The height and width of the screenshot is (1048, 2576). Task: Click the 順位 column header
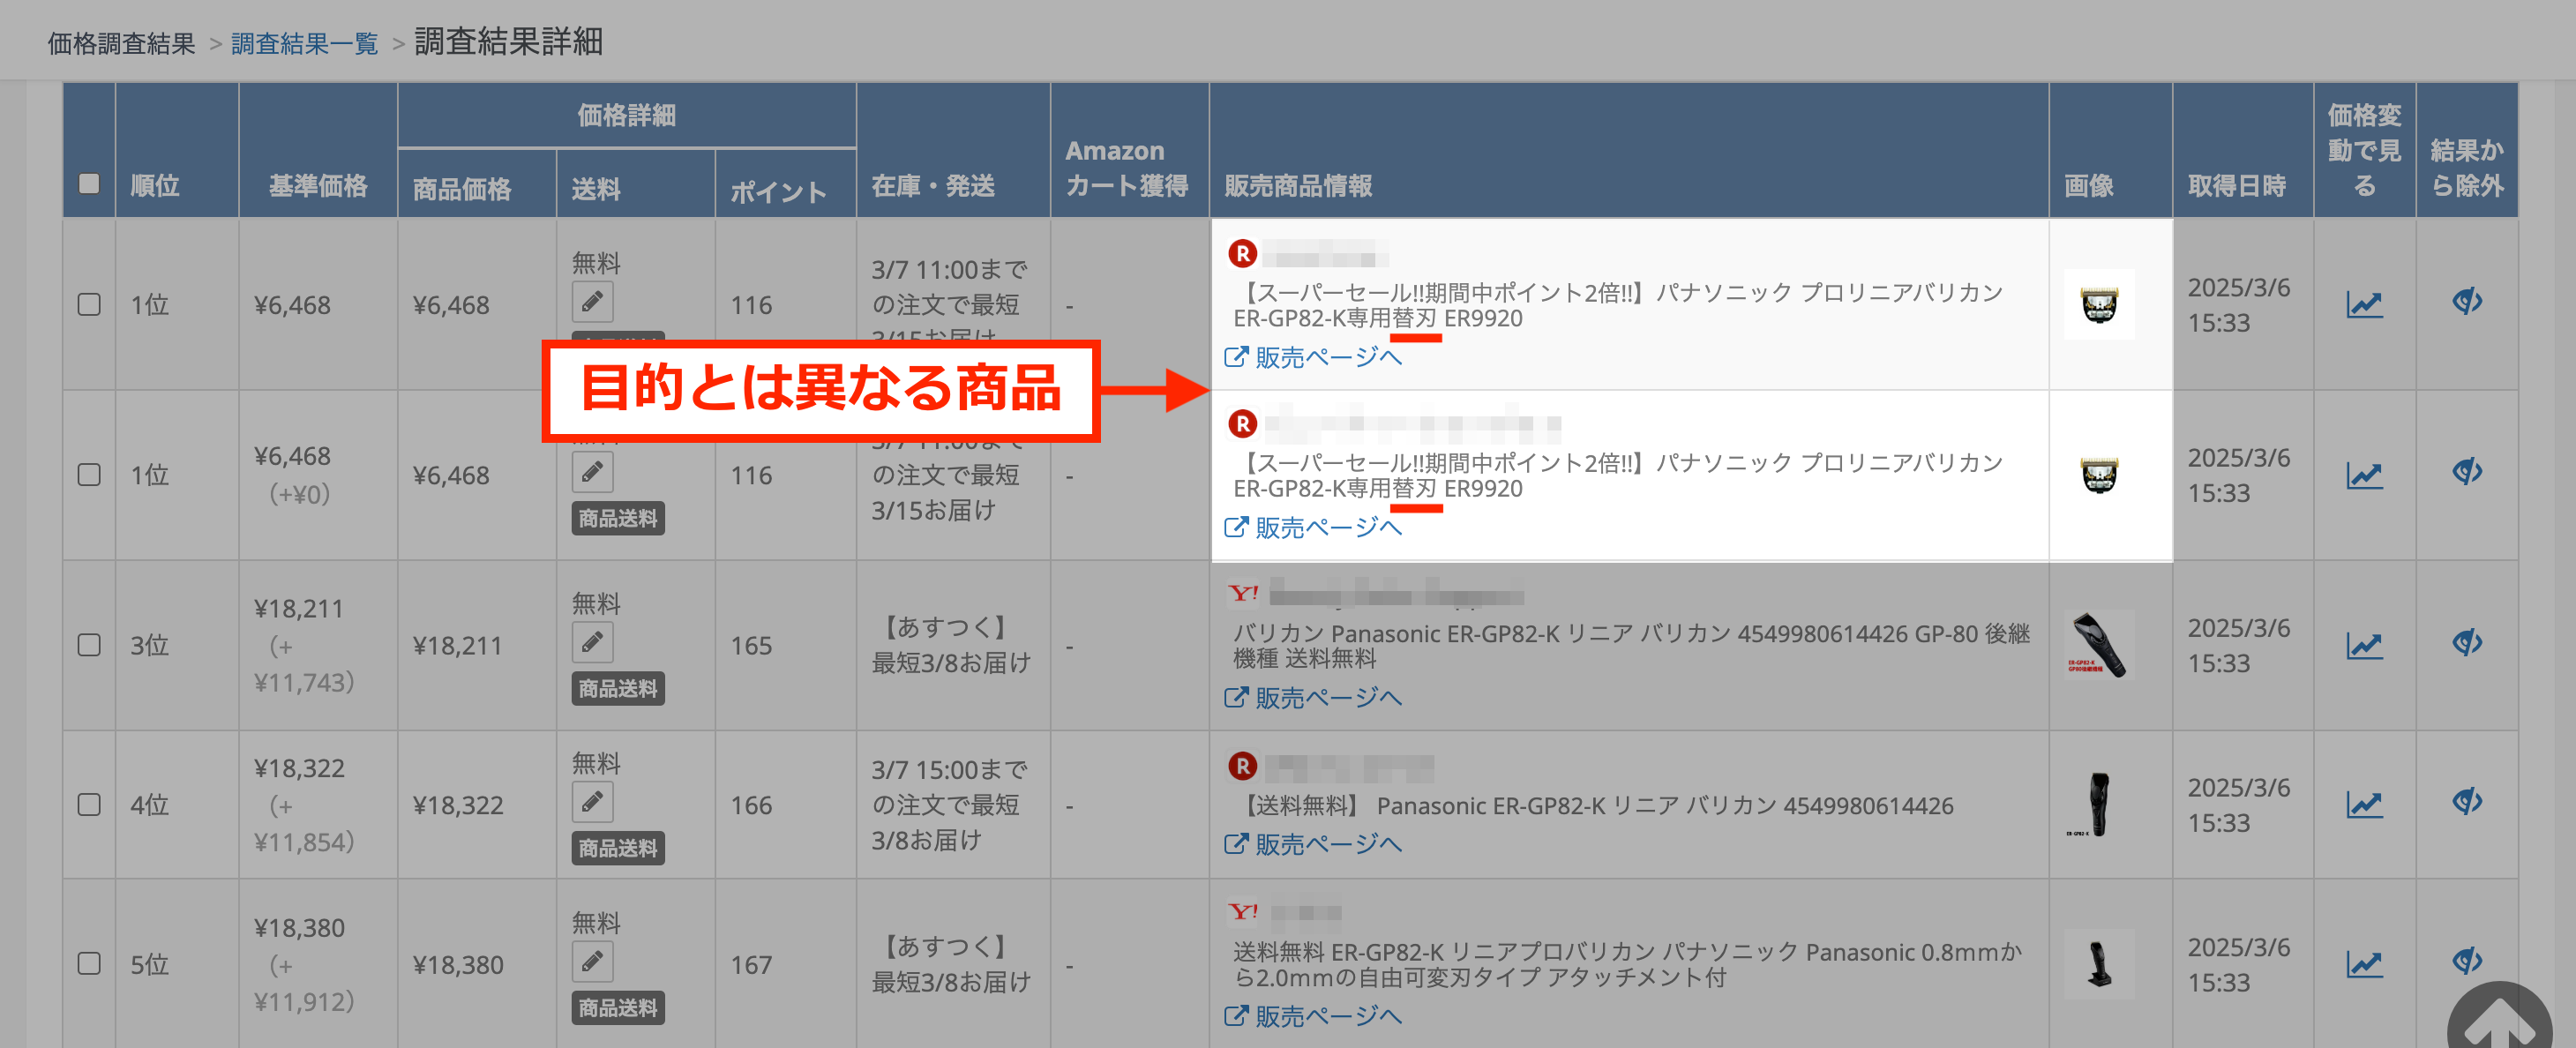pos(155,186)
